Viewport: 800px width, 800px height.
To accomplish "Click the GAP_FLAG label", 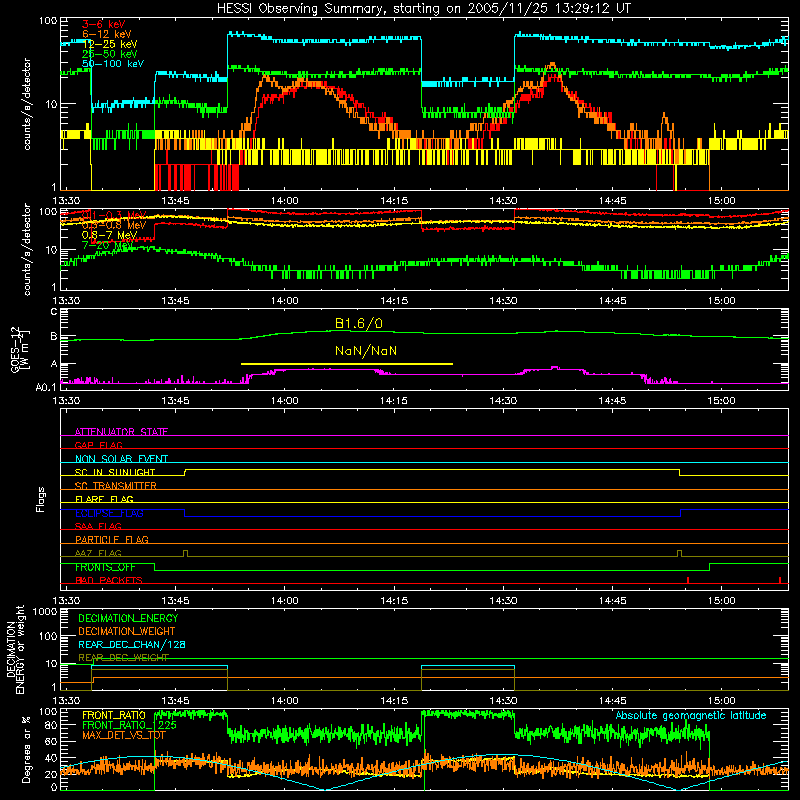I will click(98, 445).
